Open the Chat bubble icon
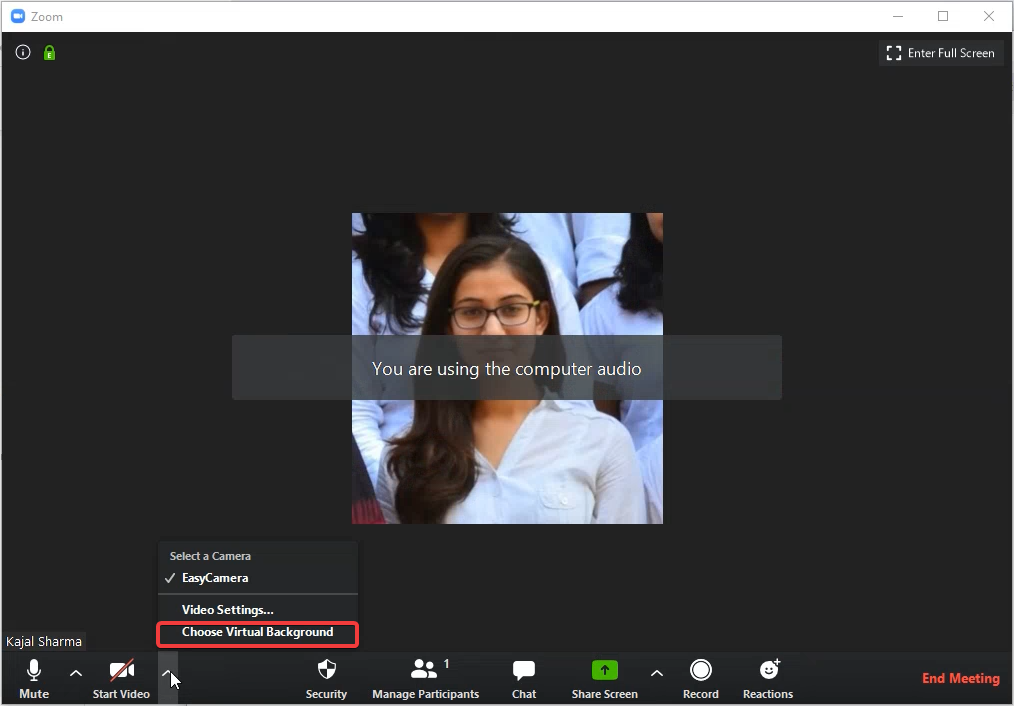This screenshot has width=1014, height=706. pos(524,671)
